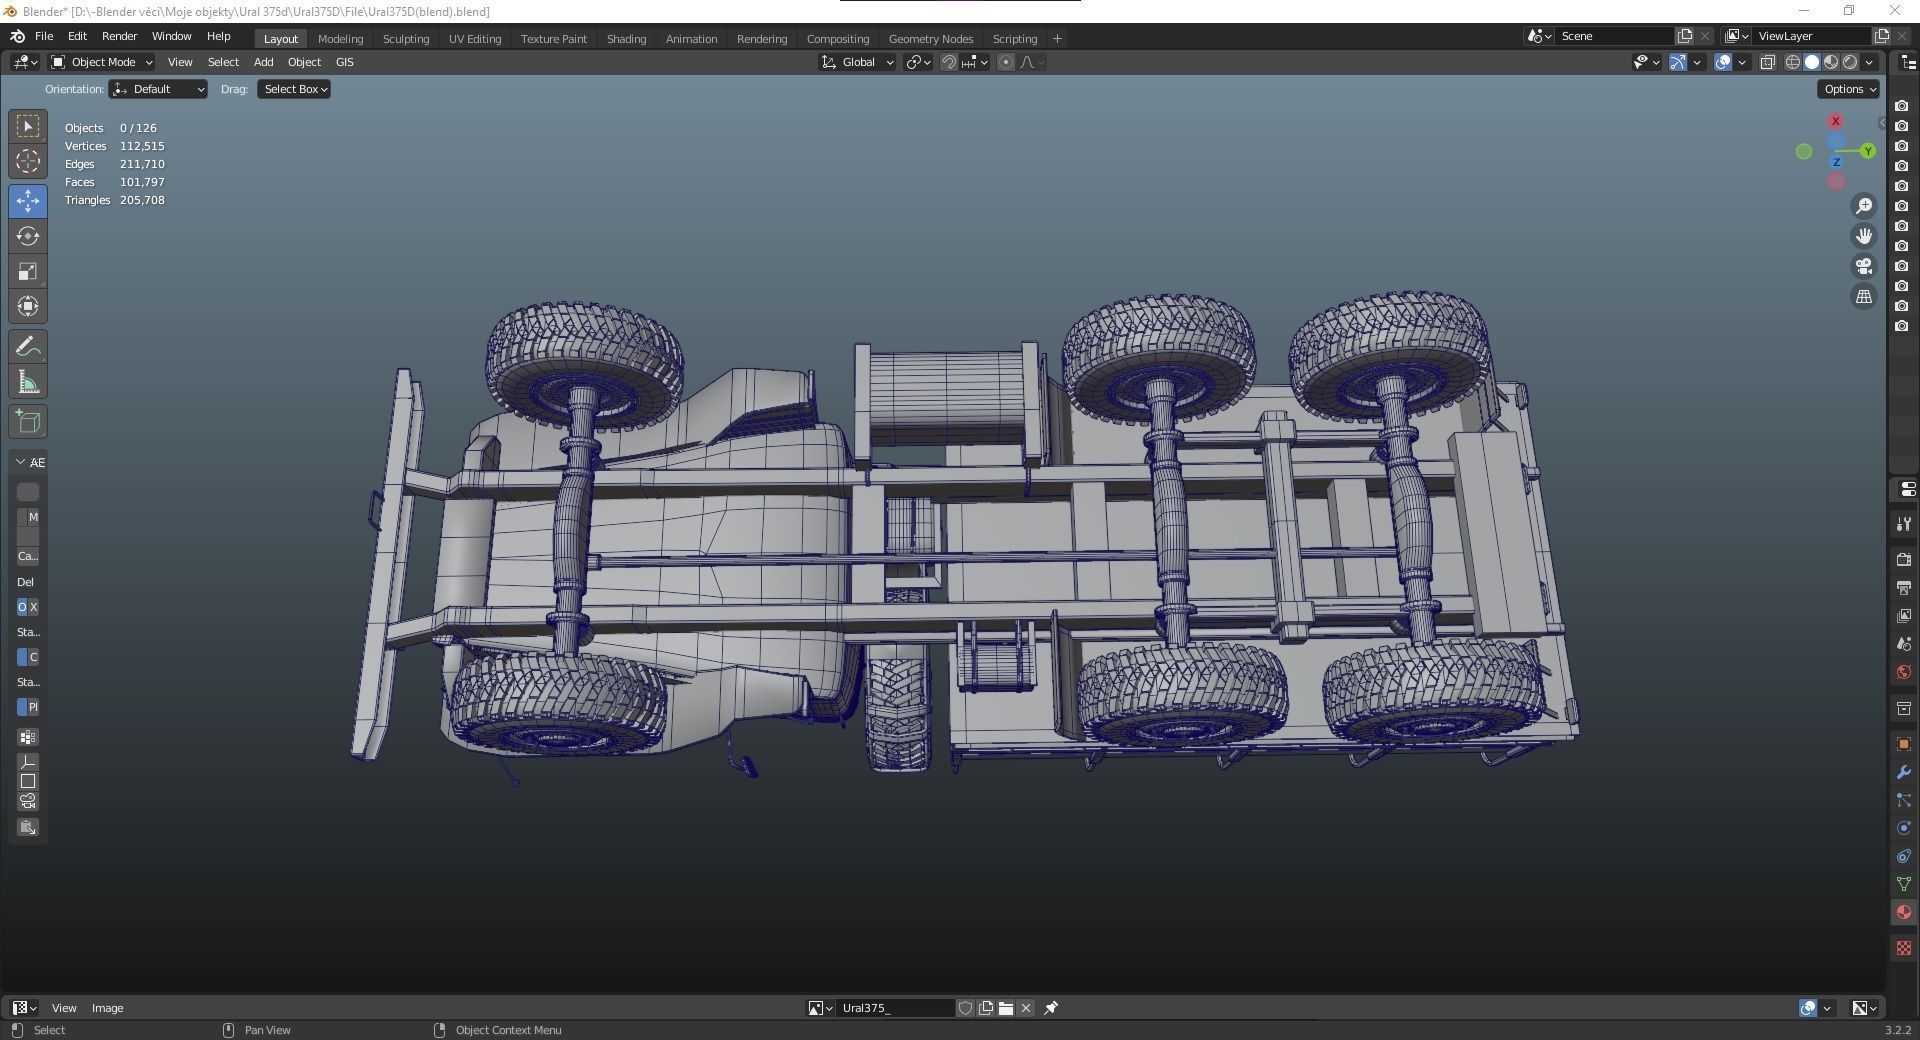1920x1040 pixels.
Task: Click the zoom magnifier gizmo in viewport
Action: click(x=1864, y=206)
